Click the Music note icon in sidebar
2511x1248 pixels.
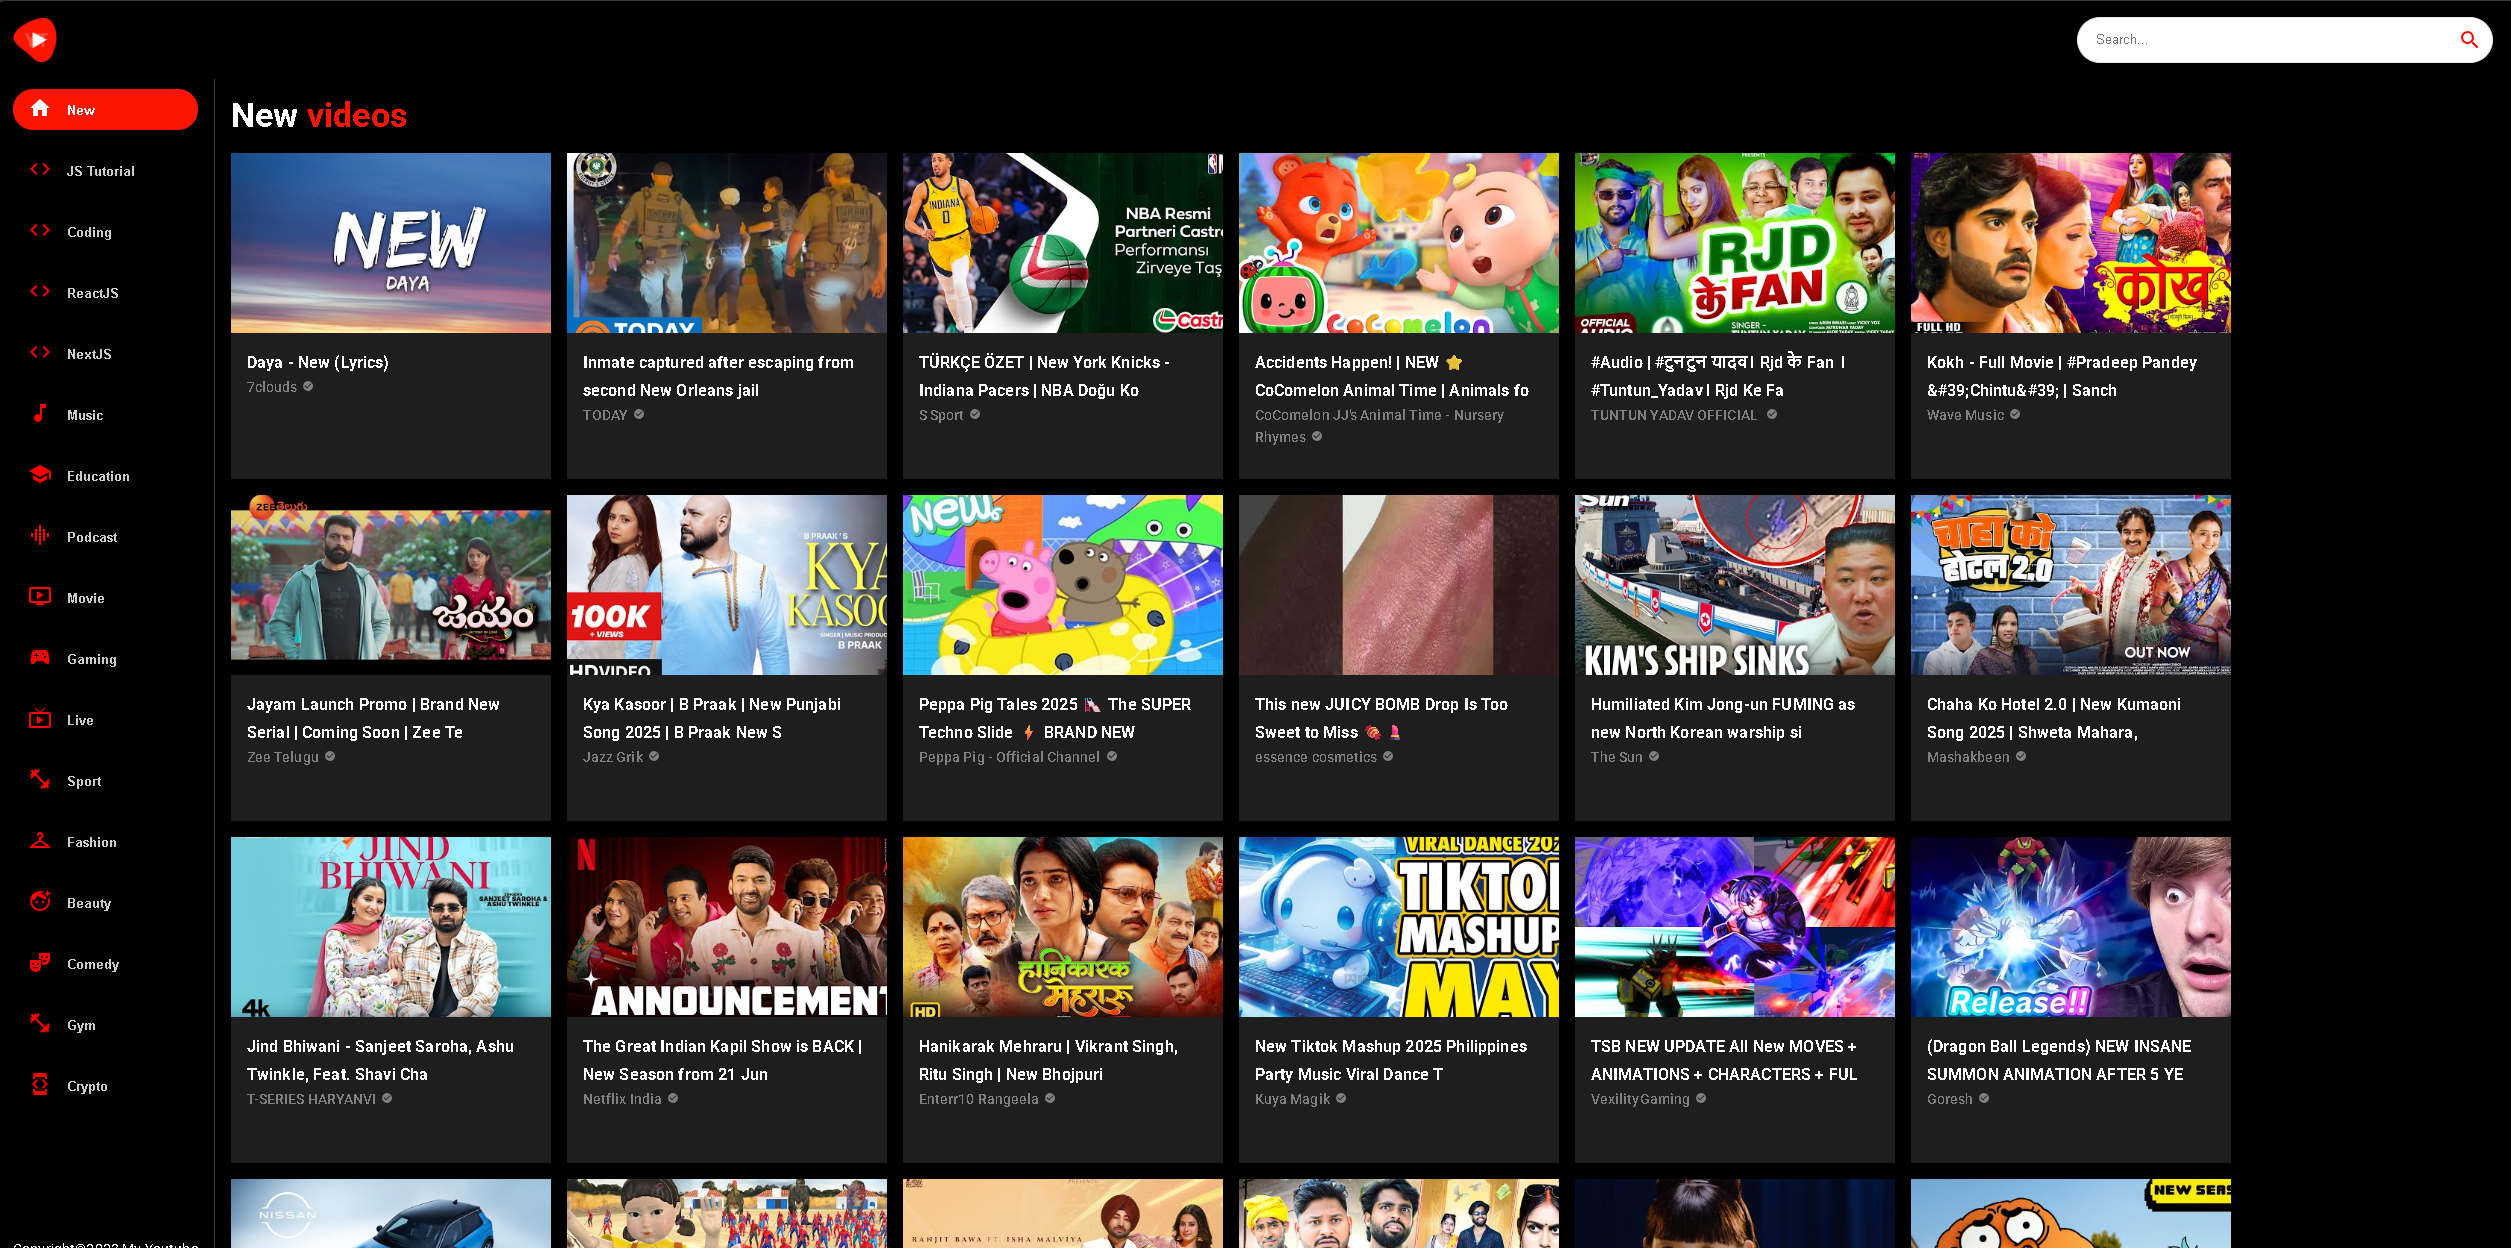(40, 414)
